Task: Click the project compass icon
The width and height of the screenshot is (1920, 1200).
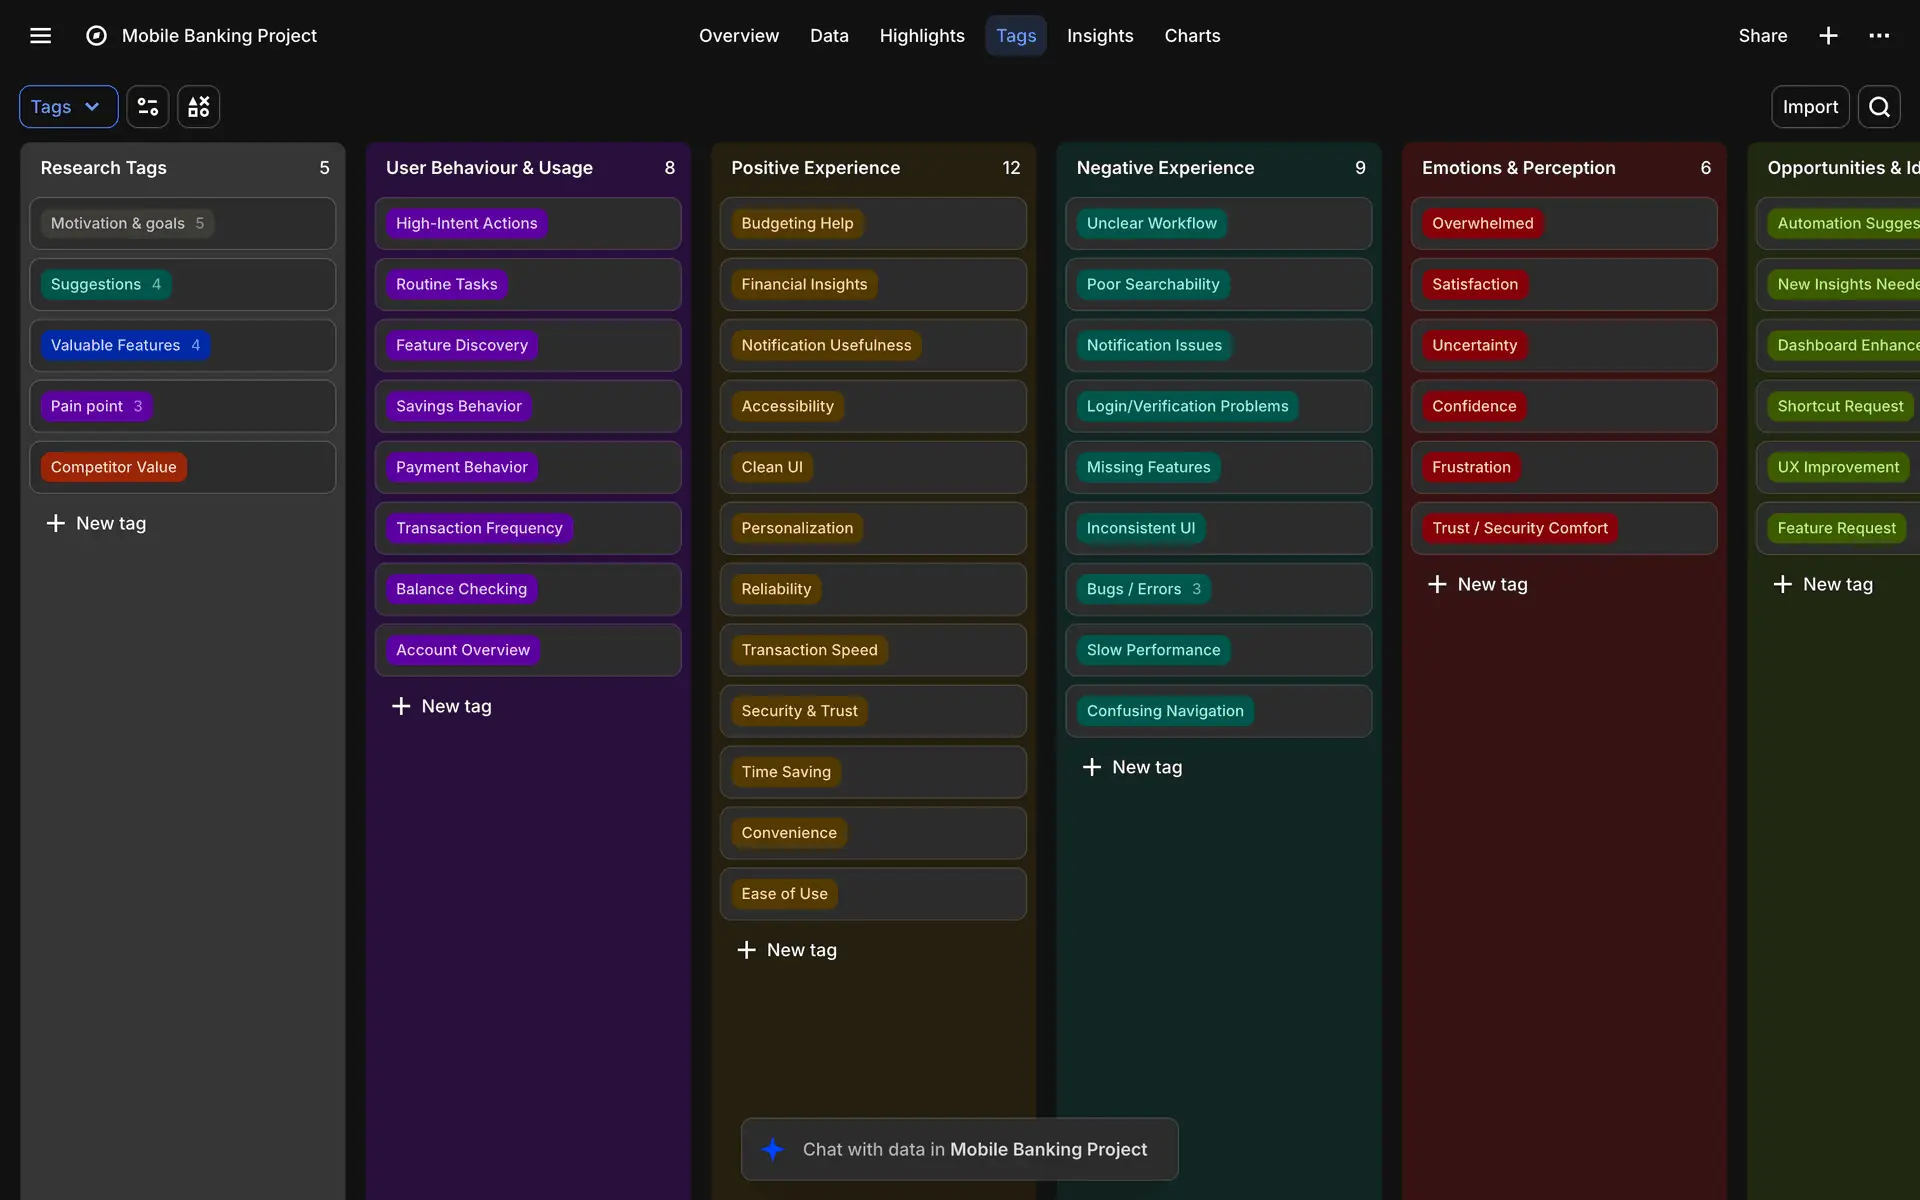Action: pyautogui.click(x=96, y=36)
